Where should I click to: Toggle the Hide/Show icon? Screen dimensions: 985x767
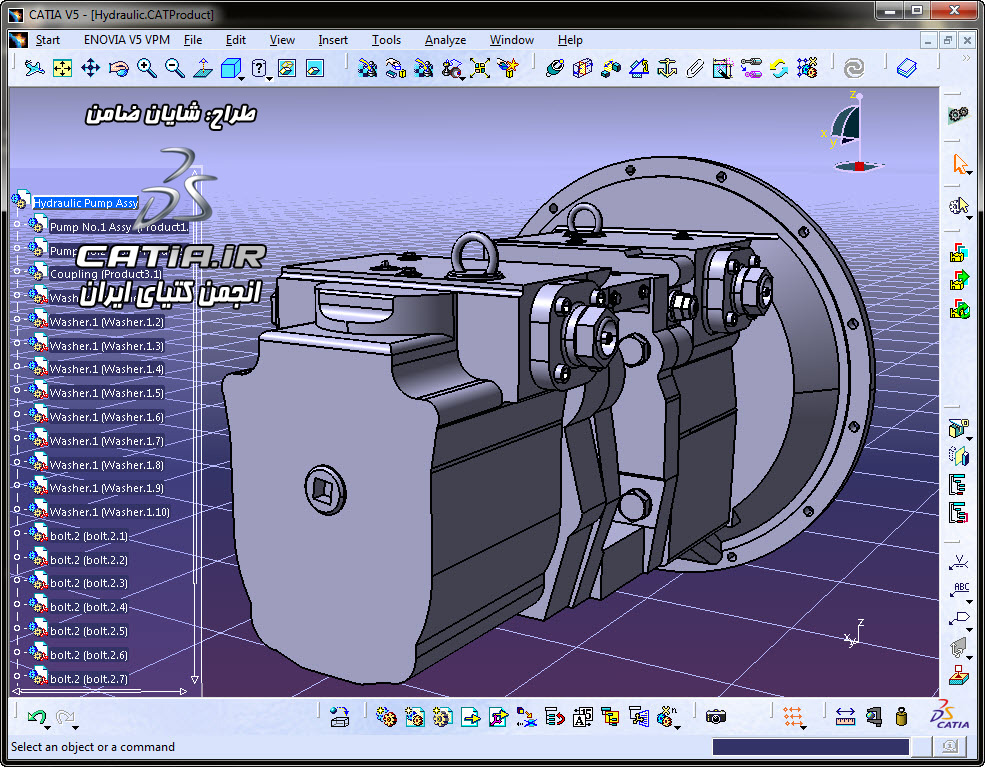click(x=287, y=67)
